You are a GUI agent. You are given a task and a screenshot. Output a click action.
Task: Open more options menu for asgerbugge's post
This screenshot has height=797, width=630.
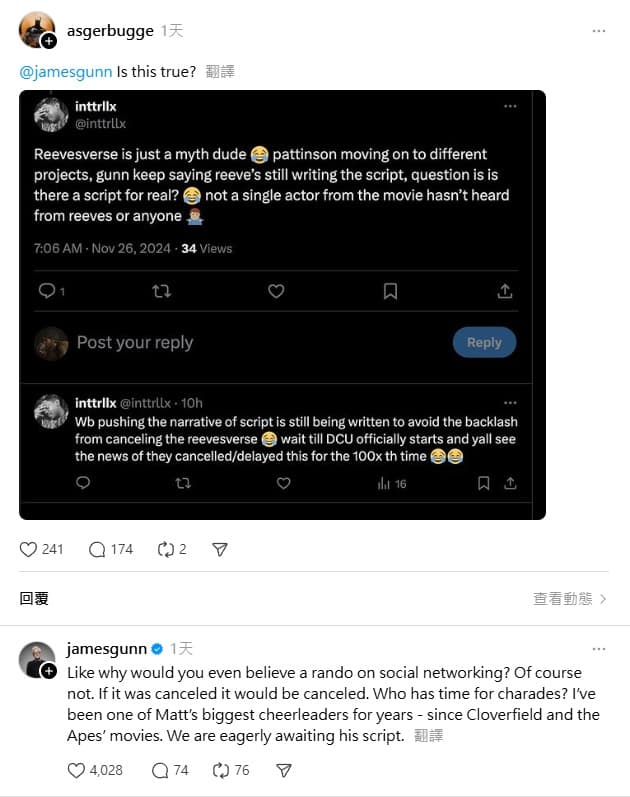[599, 31]
